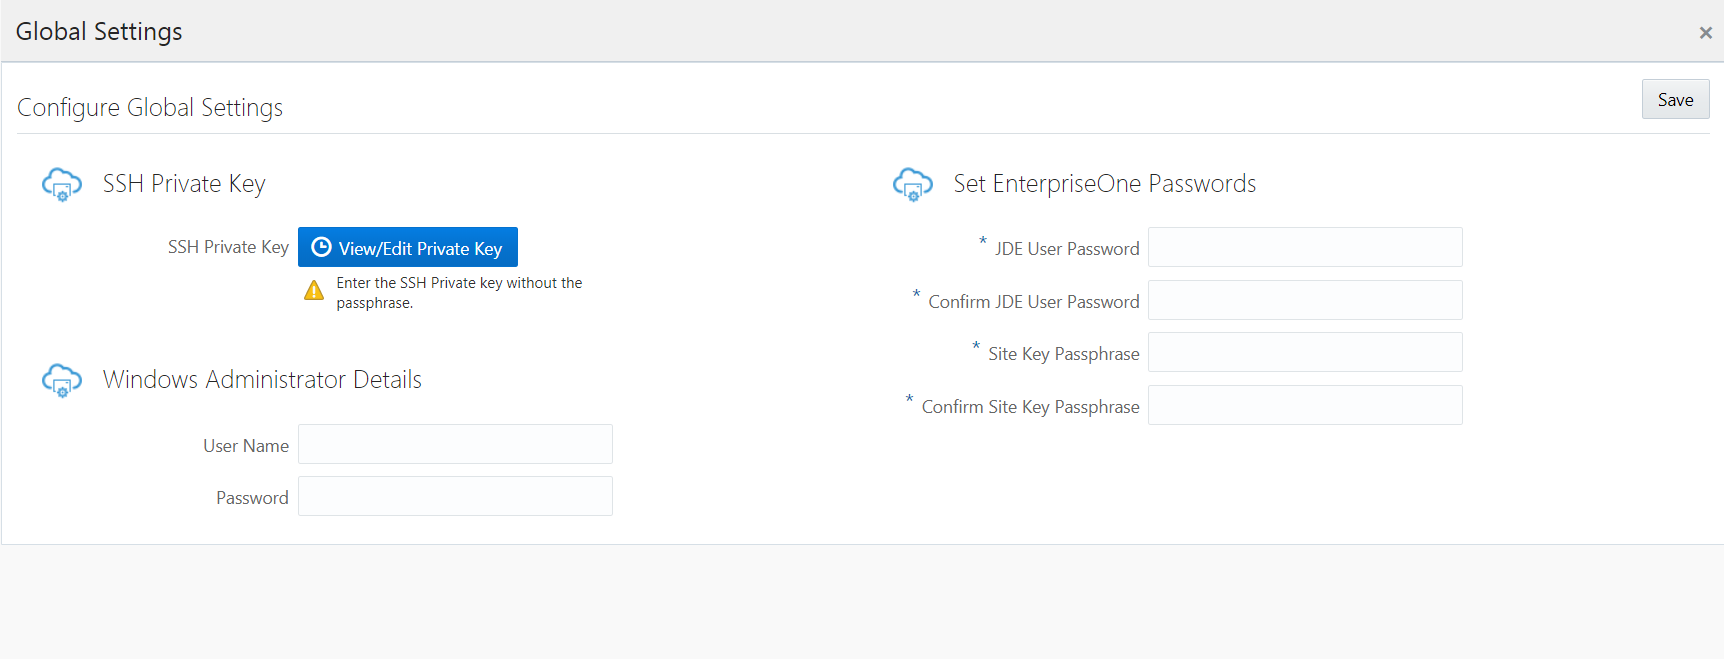Image resolution: width=1724 pixels, height=659 pixels.
Task: Click into the JDE User Password field
Action: (1304, 247)
